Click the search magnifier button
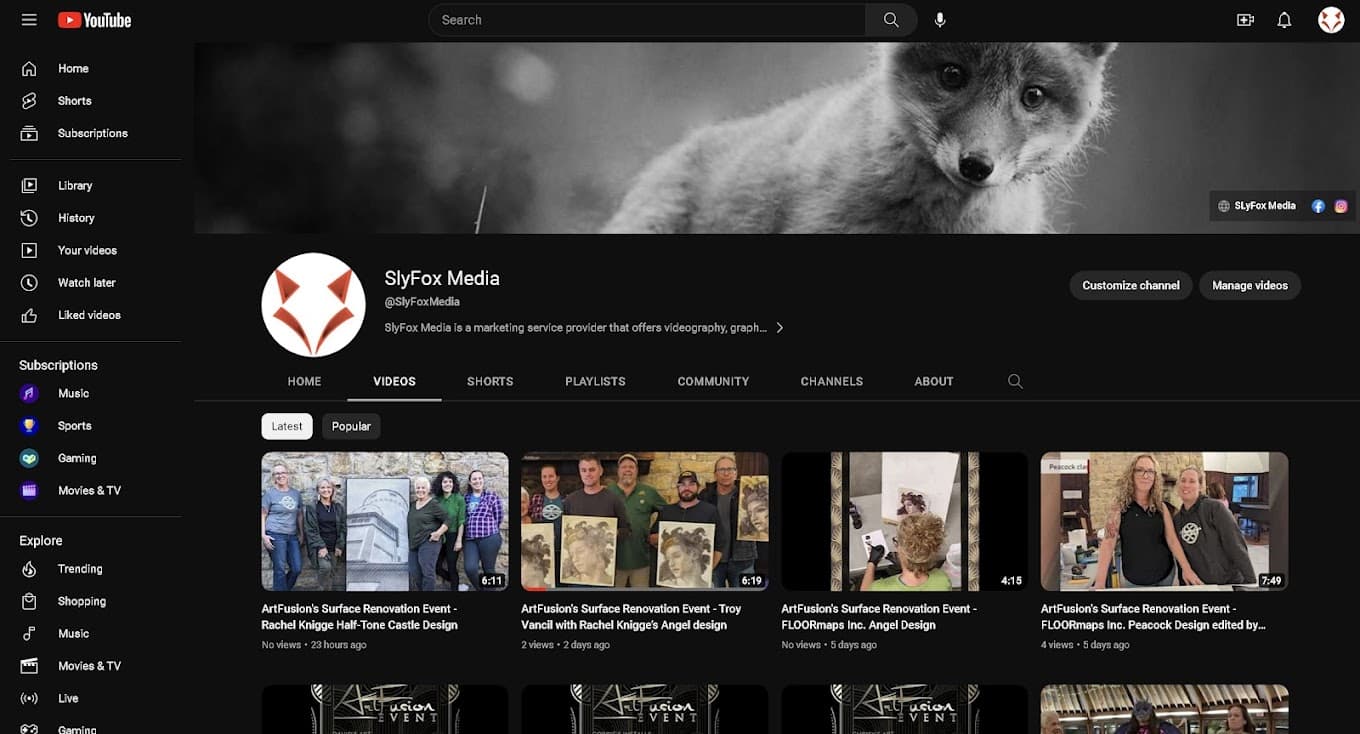 [x=891, y=20]
